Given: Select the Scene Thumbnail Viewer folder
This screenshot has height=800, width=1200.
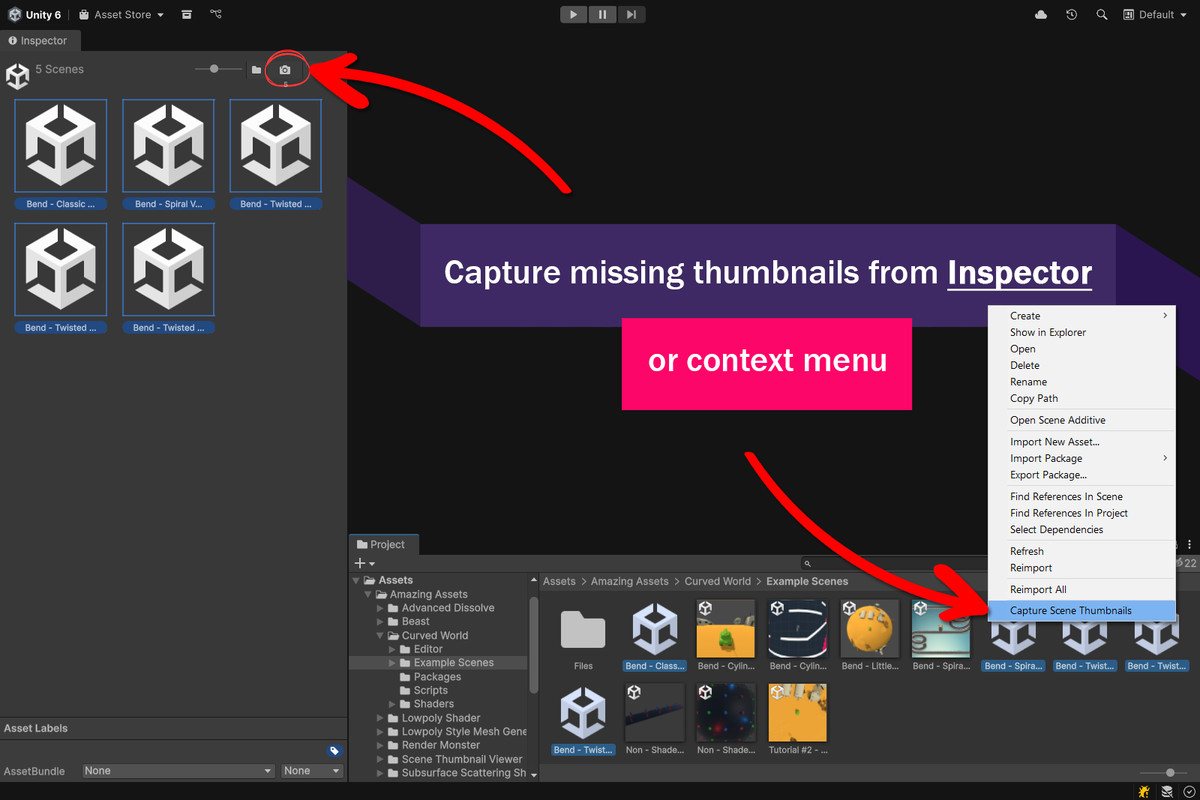Looking at the screenshot, I should pos(461,759).
